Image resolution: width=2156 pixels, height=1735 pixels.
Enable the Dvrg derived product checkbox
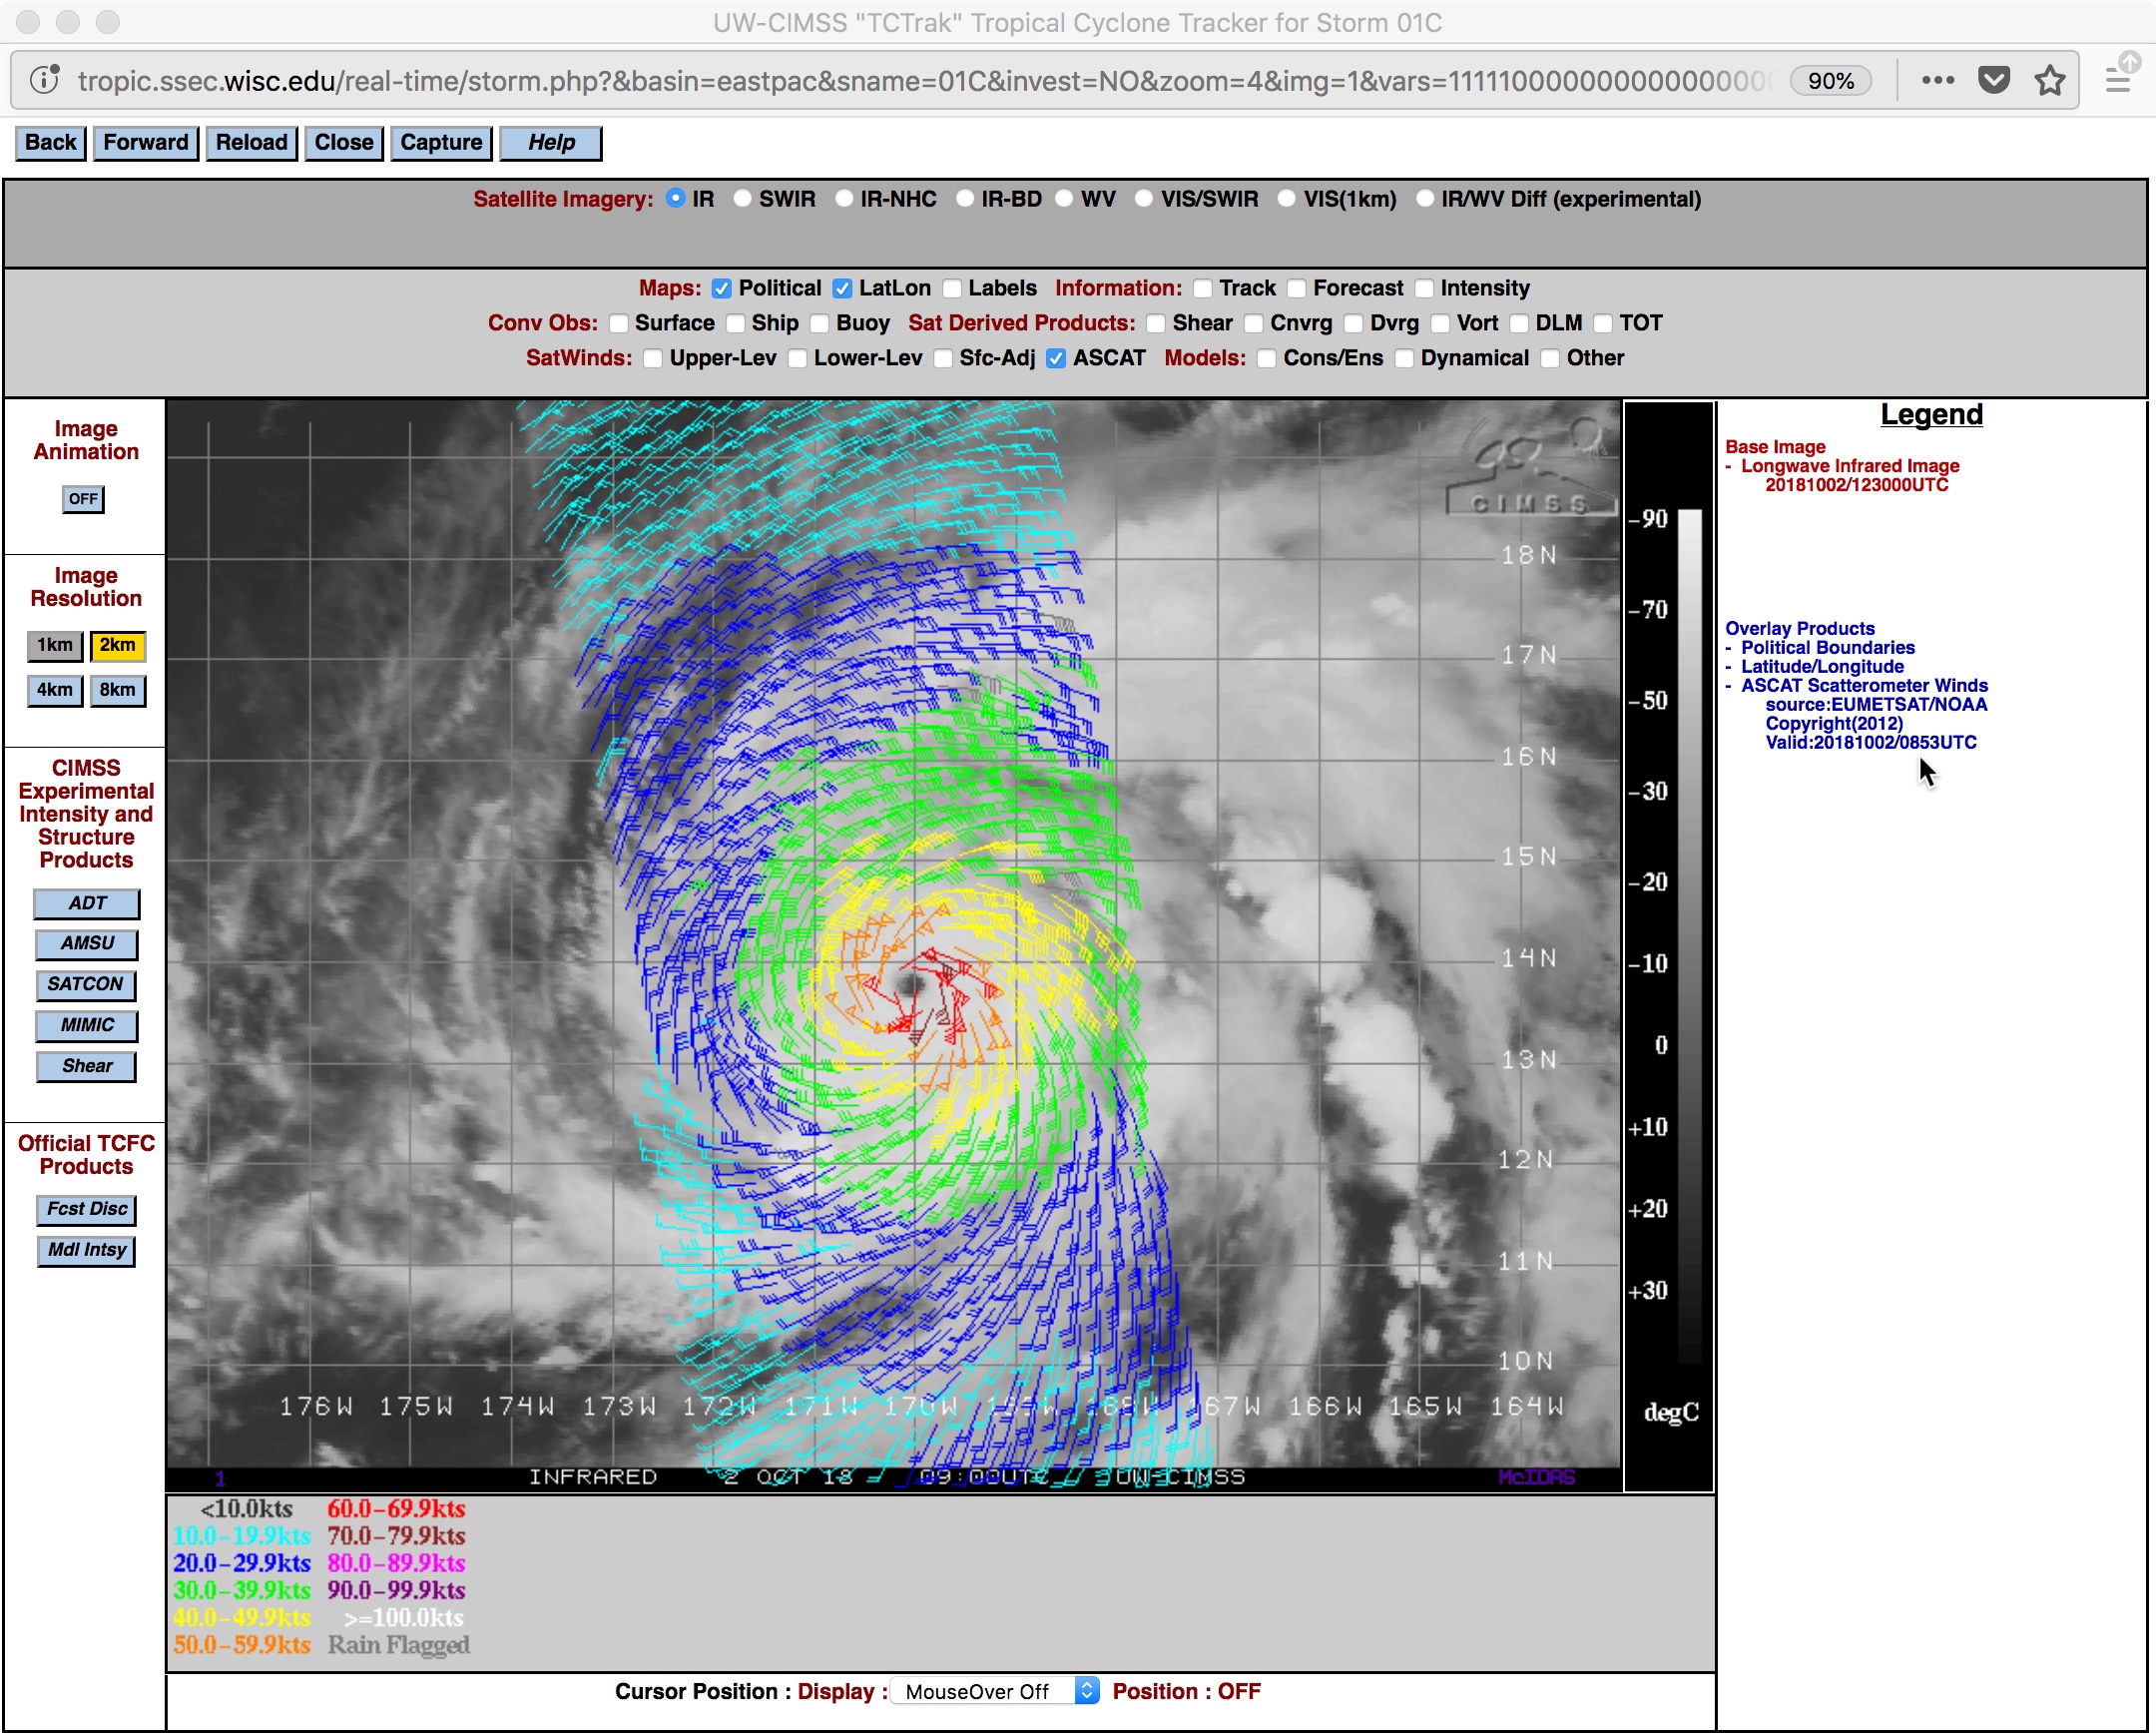pos(1354,324)
